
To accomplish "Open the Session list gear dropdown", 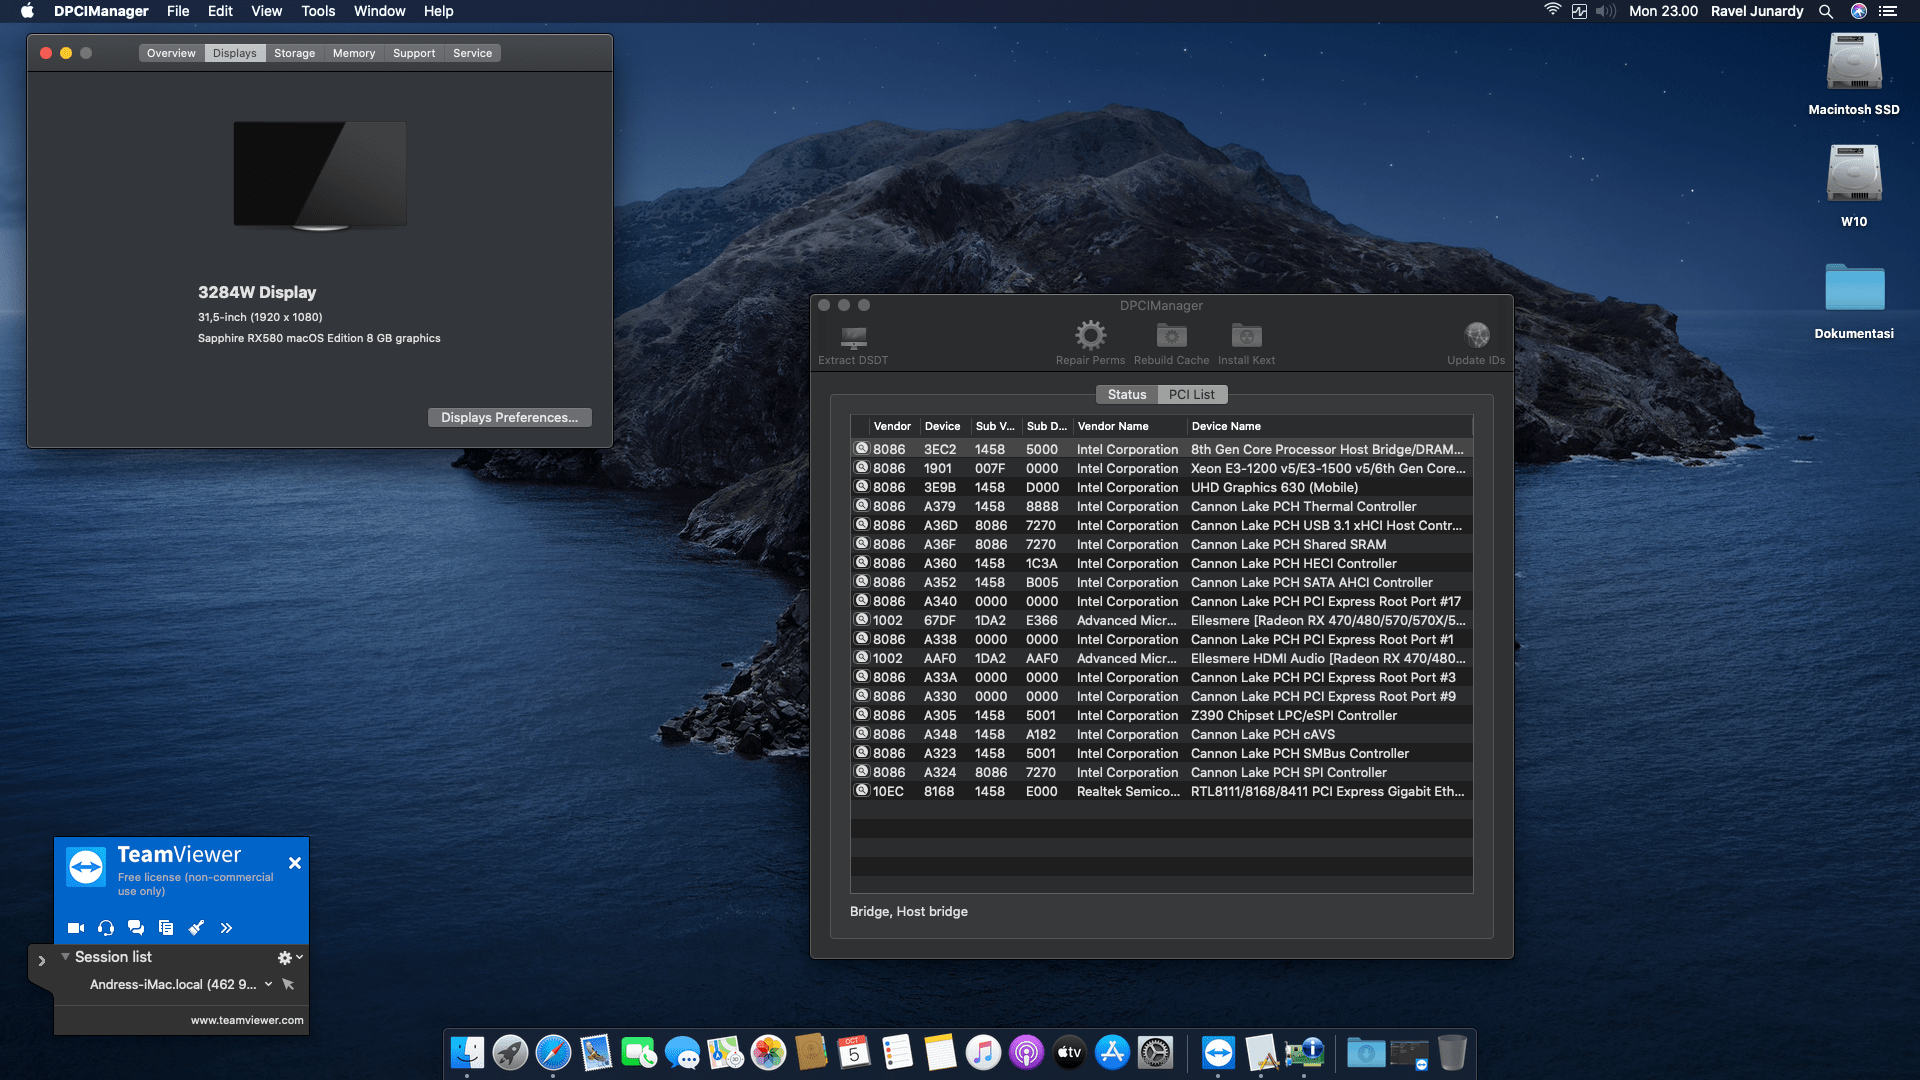I will 289,958.
